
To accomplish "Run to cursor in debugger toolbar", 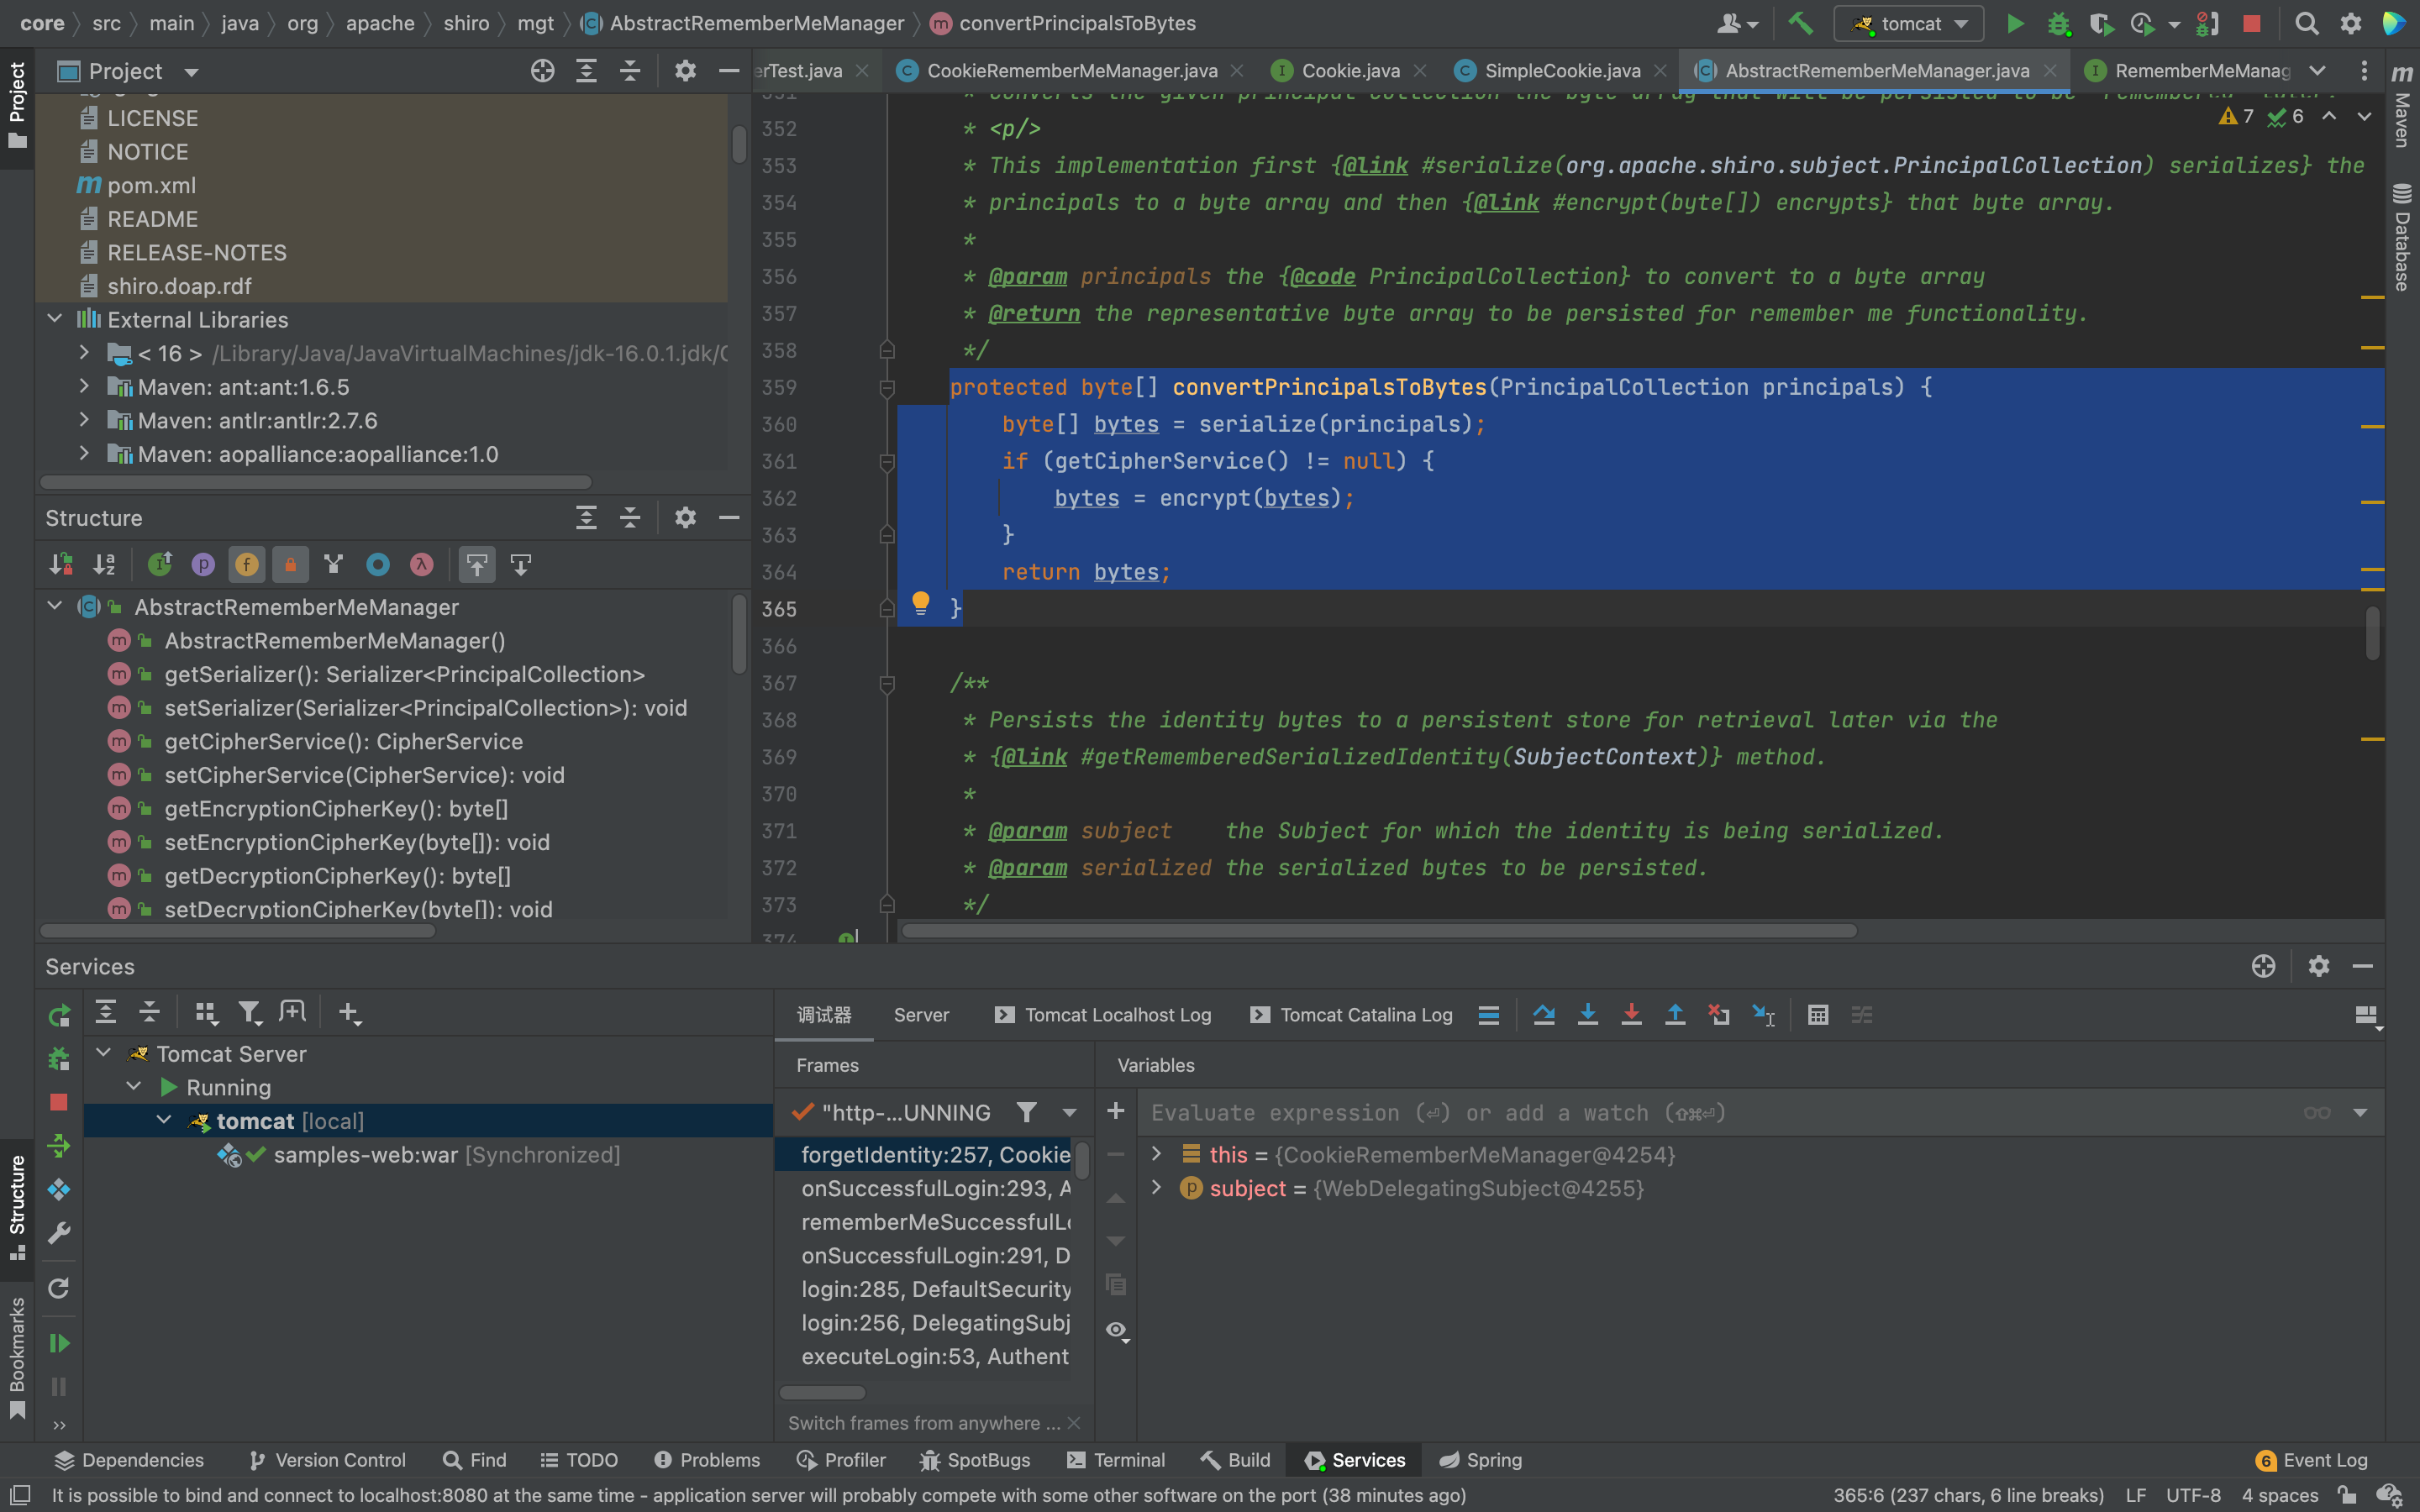I will click(x=1763, y=1015).
